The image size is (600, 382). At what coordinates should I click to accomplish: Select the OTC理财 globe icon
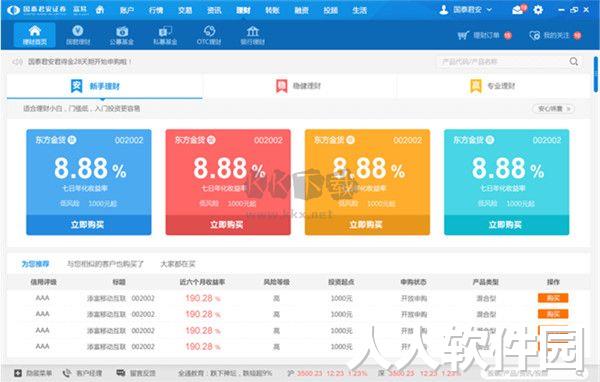209,31
